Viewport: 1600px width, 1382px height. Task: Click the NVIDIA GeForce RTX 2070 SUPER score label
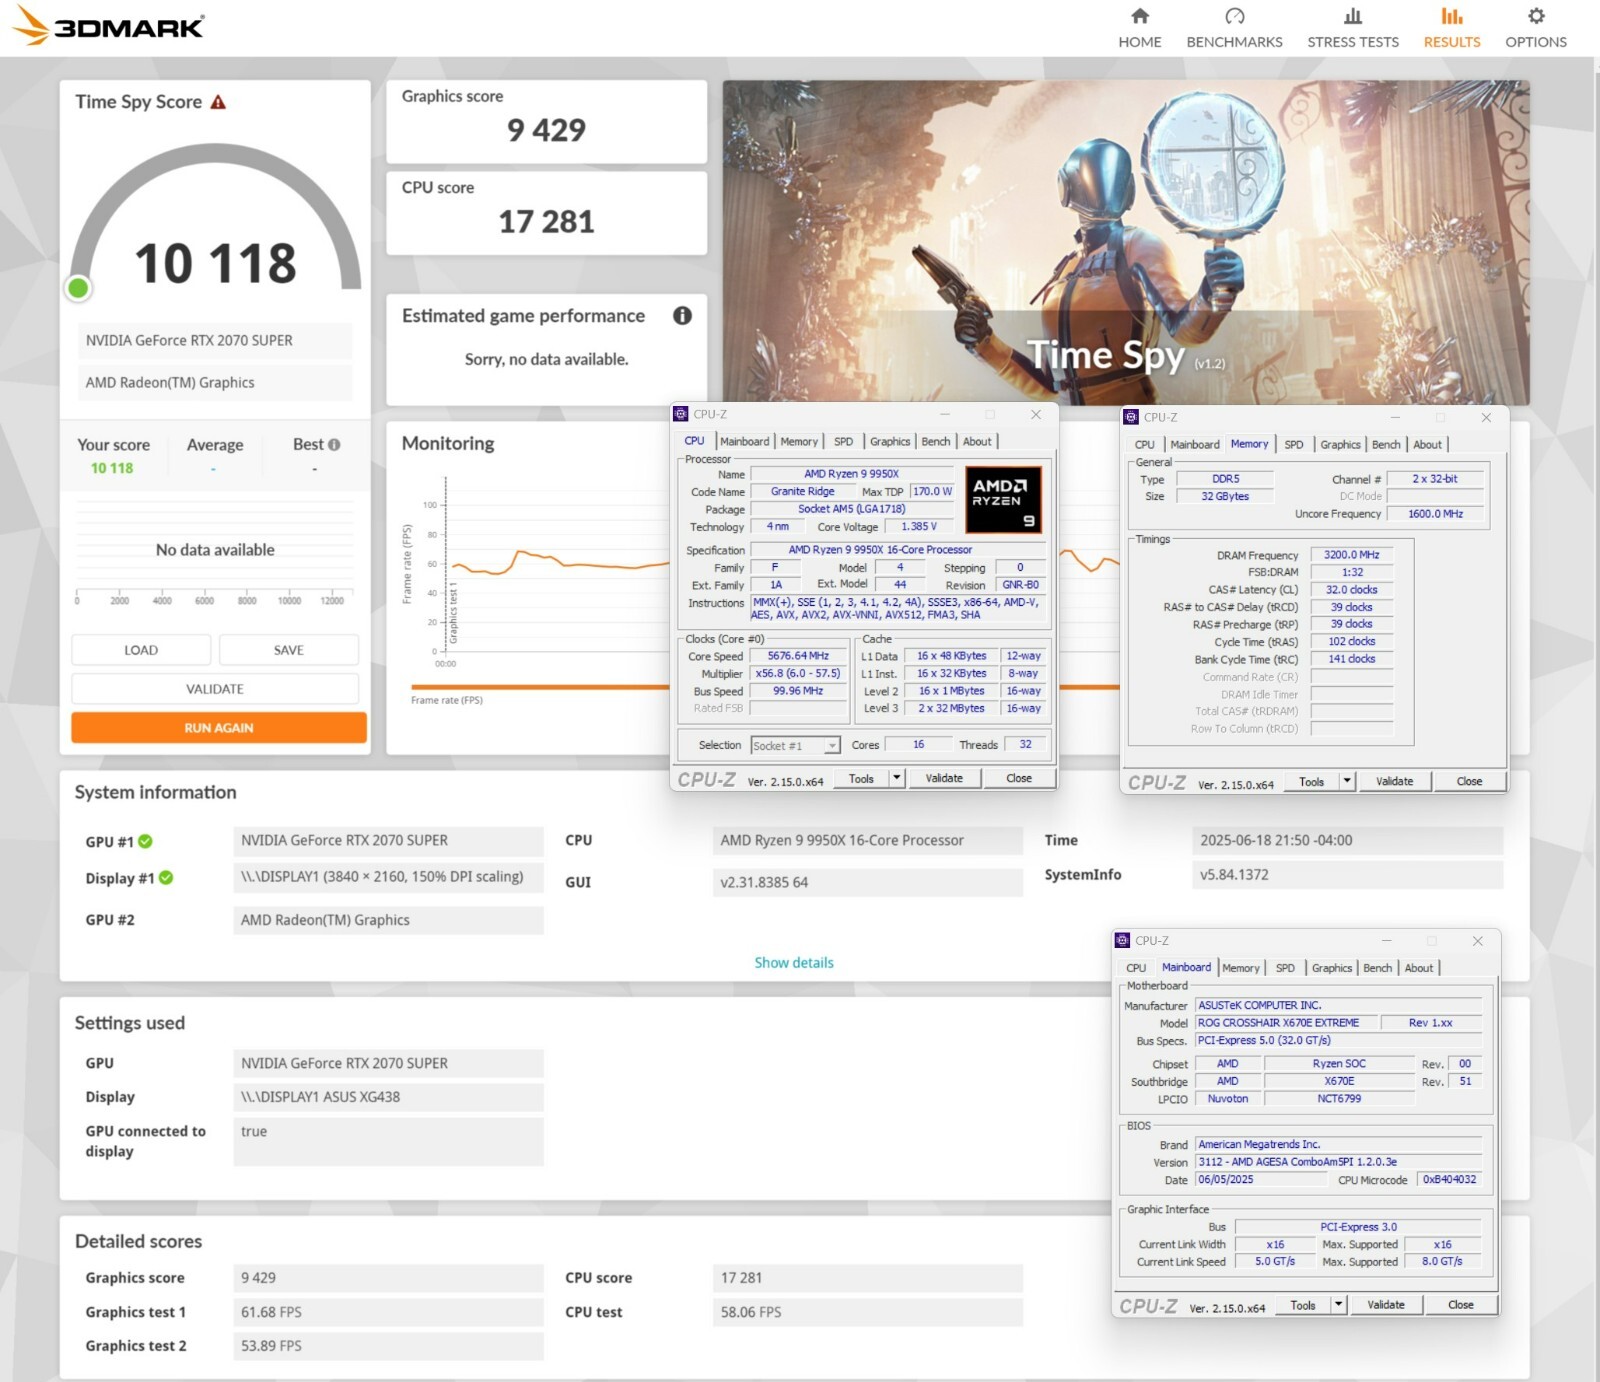point(214,341)
